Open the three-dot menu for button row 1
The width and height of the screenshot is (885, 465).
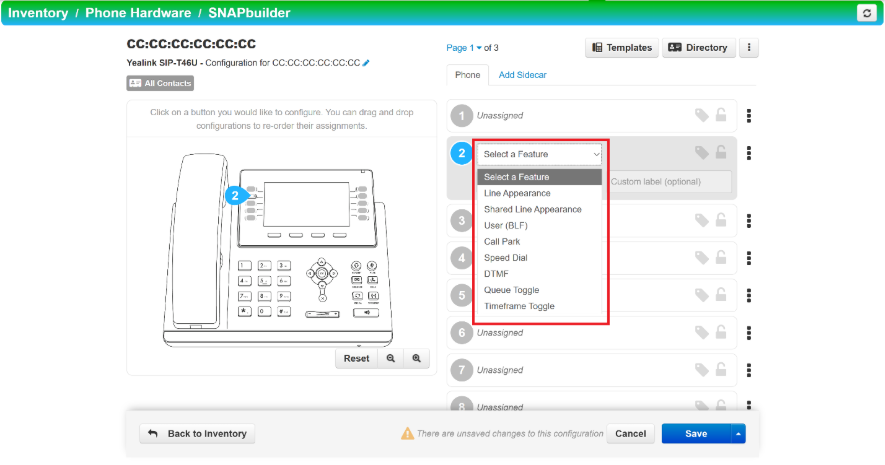(749, 116)
